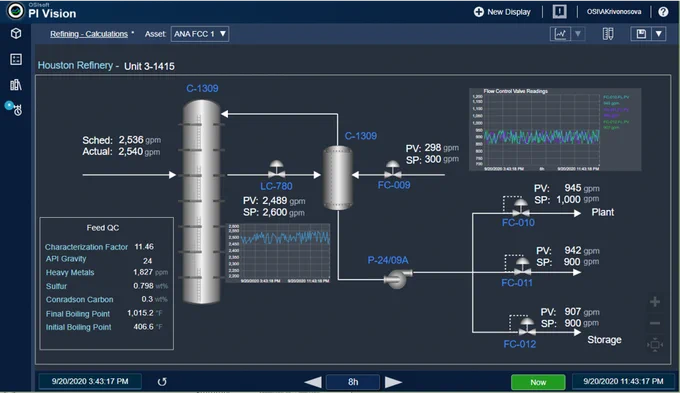Image resolution: width=680 pixels, height=393 pixels.
Task: Open the help question mark icon
Action: (x=663, y=12)
